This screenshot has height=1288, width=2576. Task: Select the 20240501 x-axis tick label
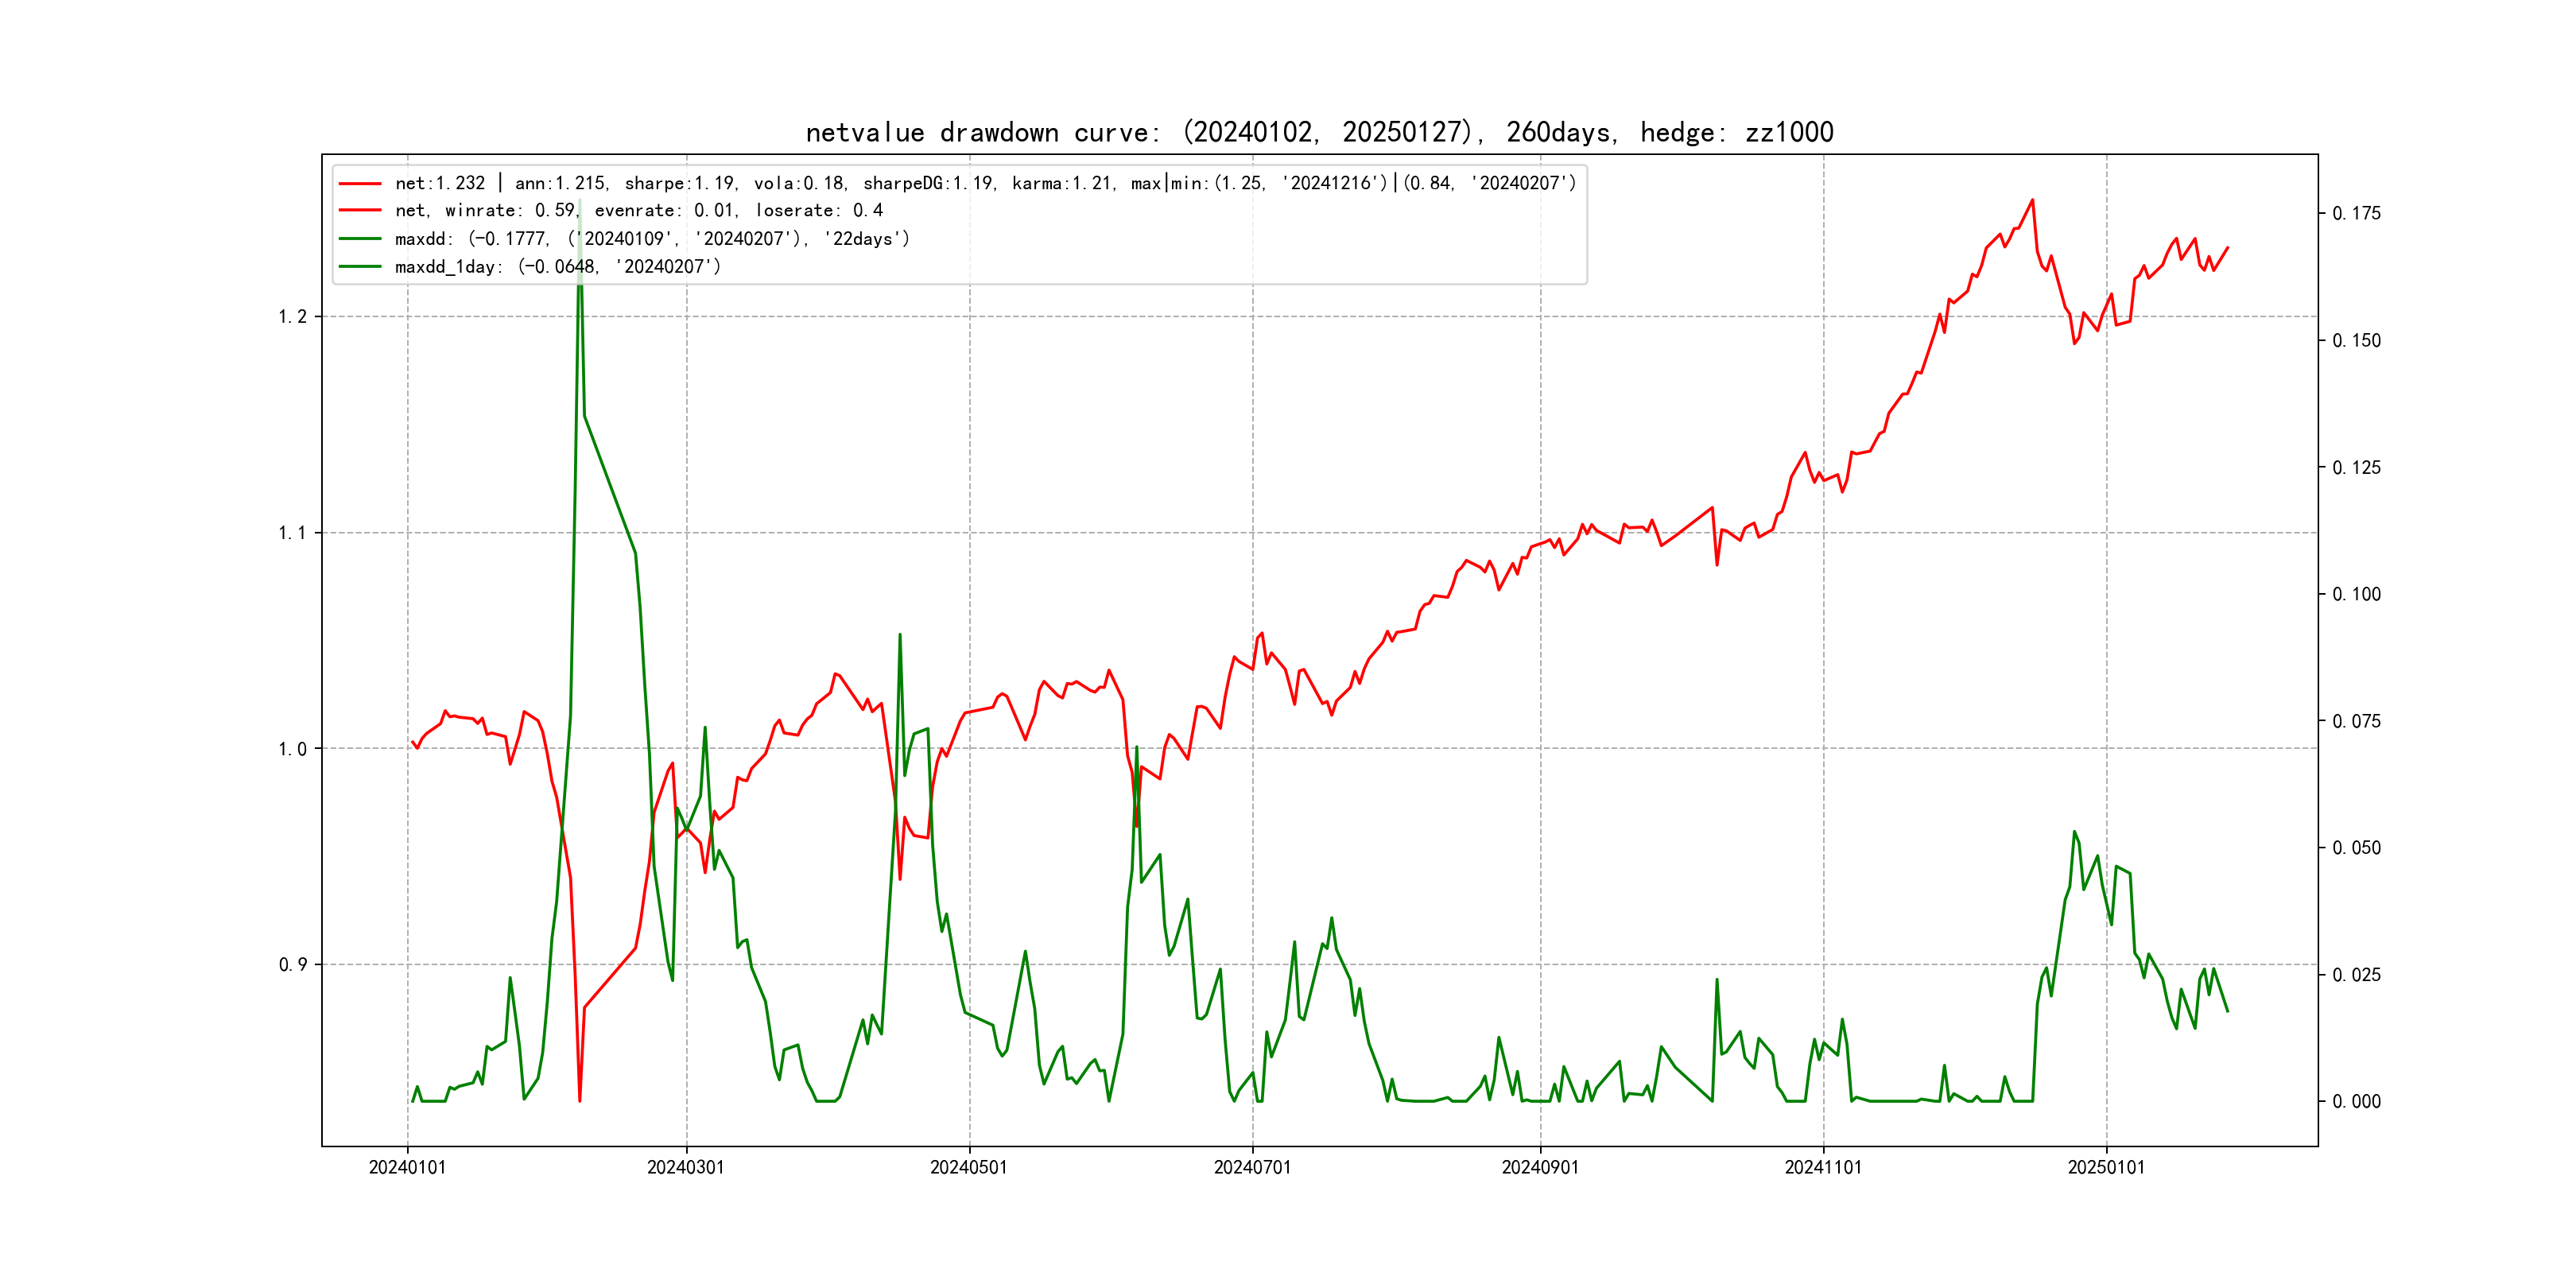coord(968,1167)
